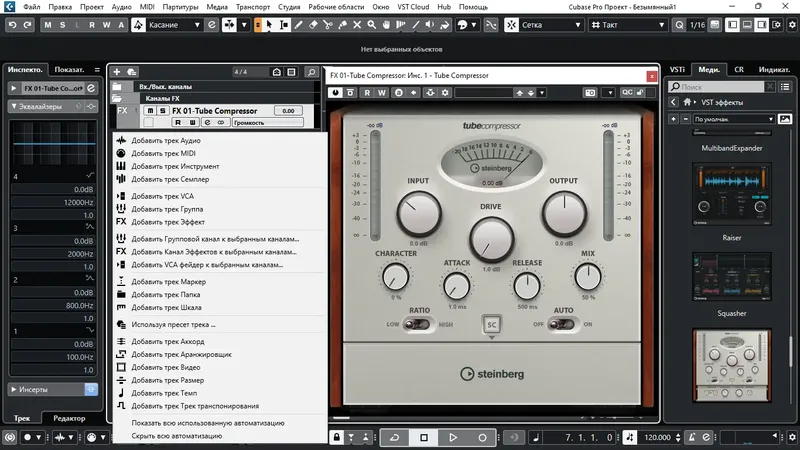
Task: Click the Record button in transport bar
Action: tap(482, 437)
